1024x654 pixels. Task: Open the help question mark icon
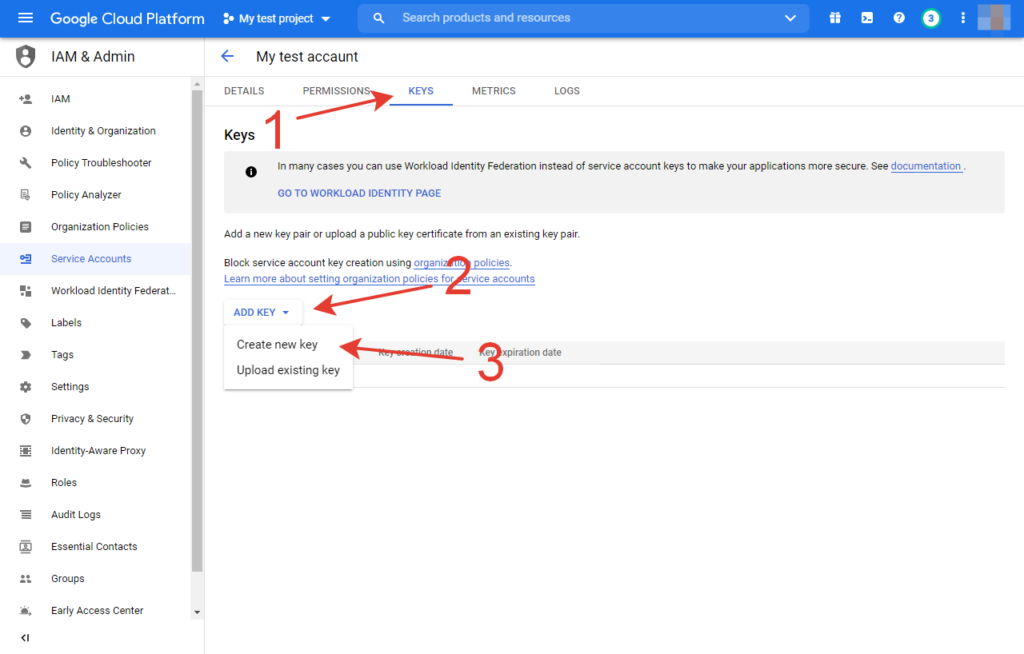click(x=899, y=18)
